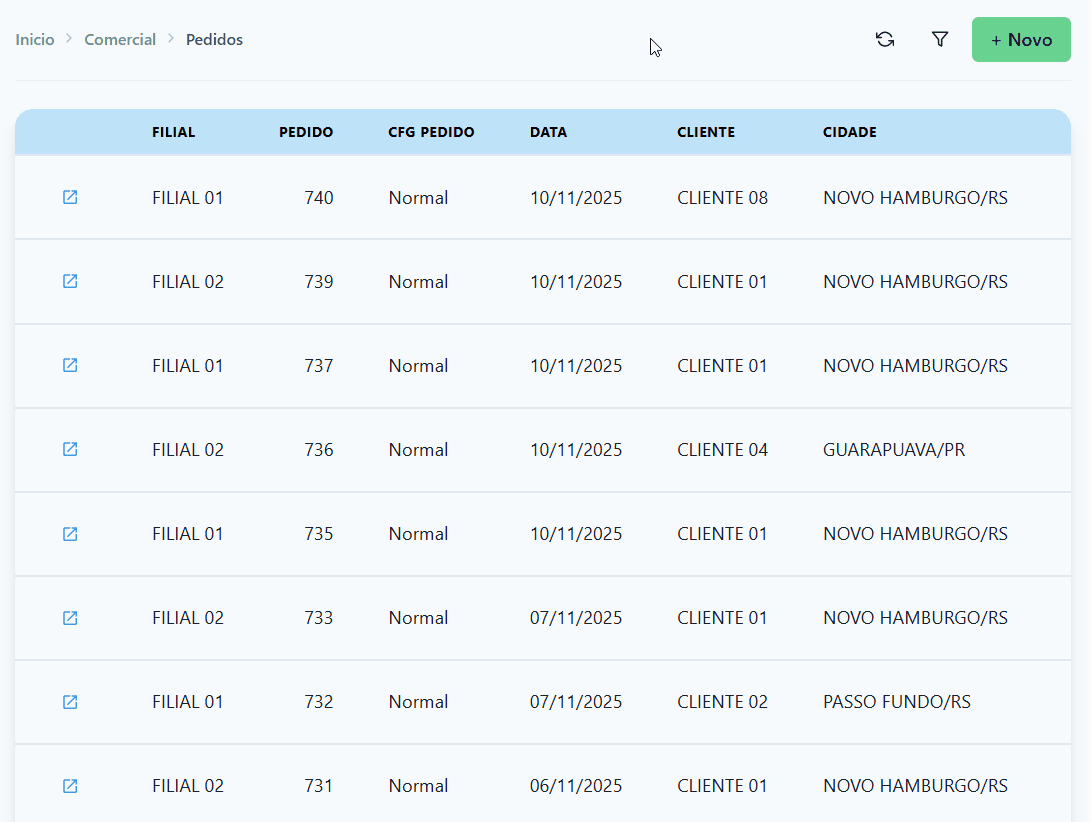Open order 740 using its open-link icon
The height and width of the screenshot is (822, 1092).
70,197
